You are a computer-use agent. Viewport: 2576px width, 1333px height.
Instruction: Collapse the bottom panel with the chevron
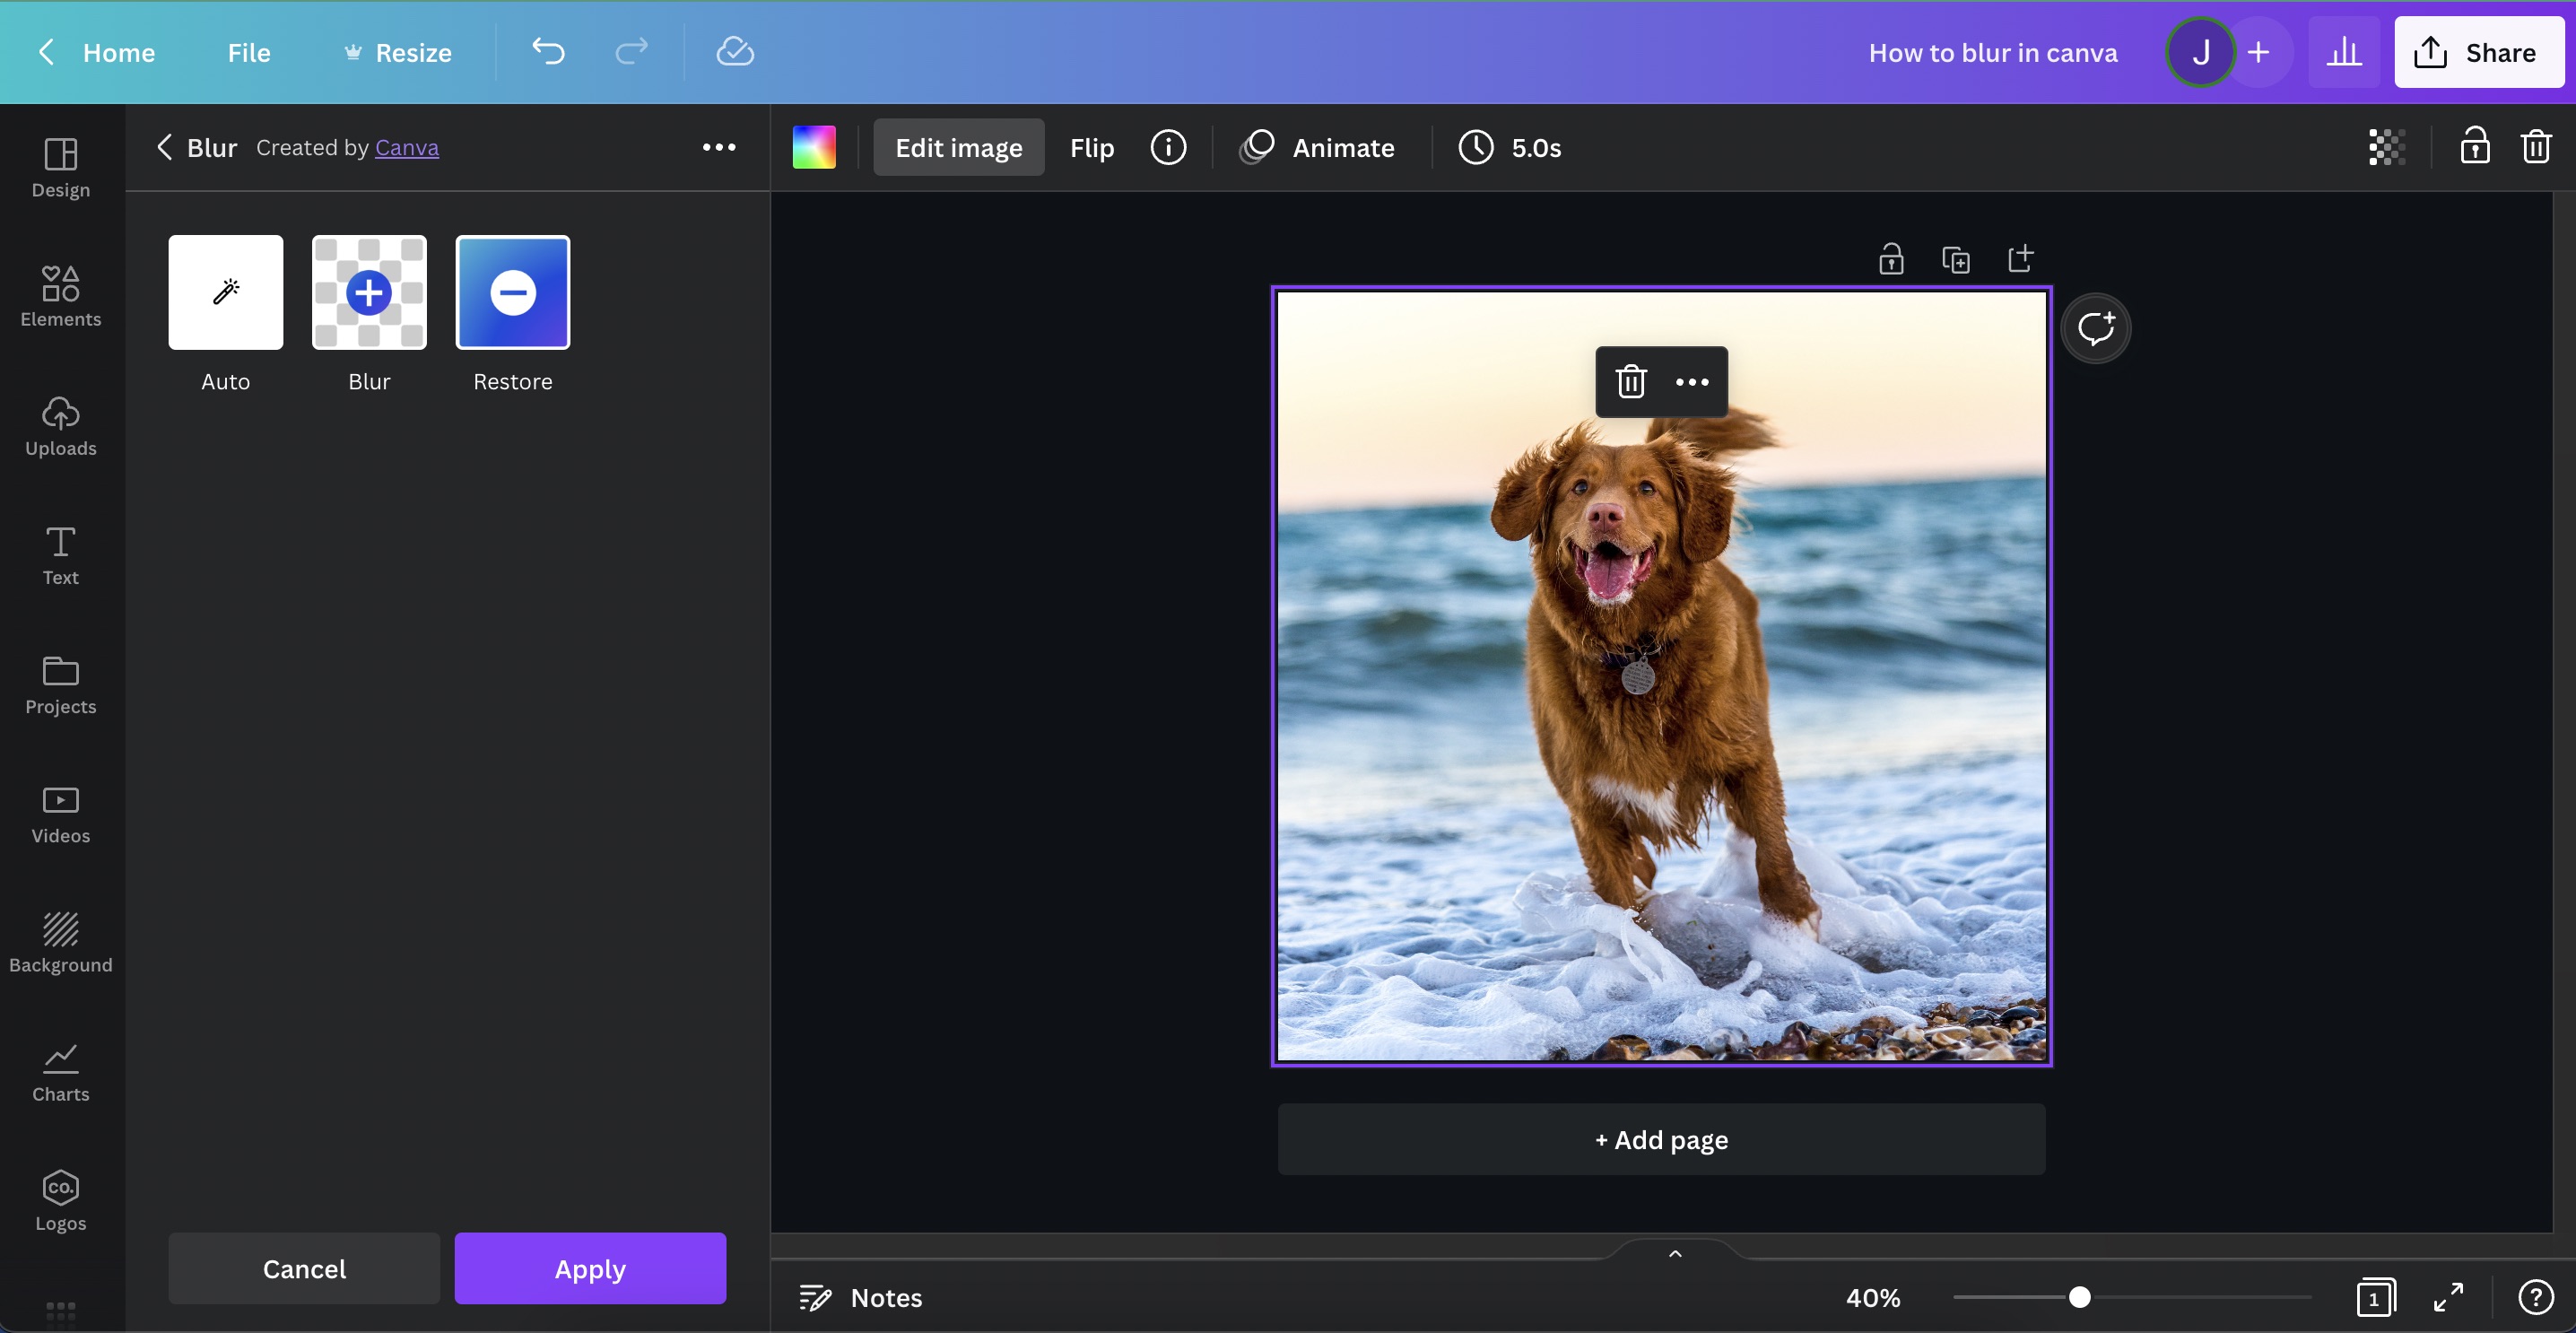(x=1673, y=1252)
